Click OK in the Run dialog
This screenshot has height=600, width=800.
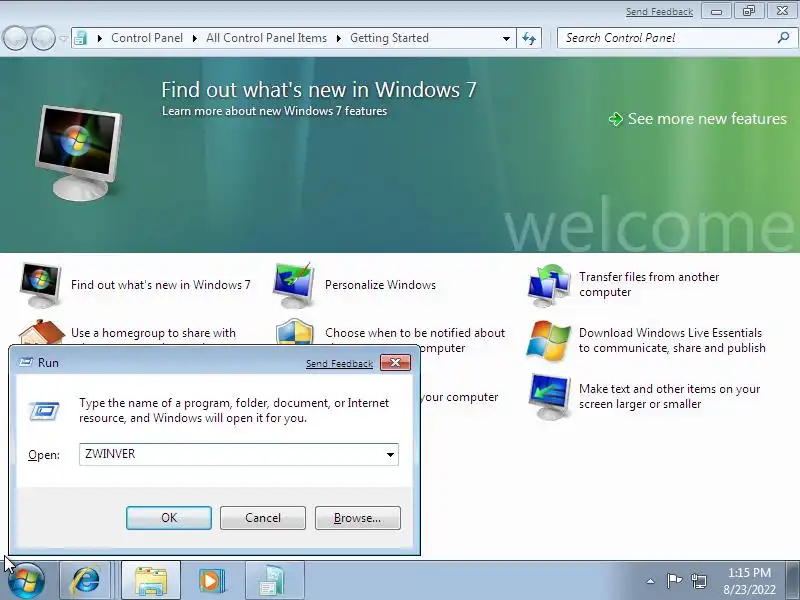click(169, 518)
